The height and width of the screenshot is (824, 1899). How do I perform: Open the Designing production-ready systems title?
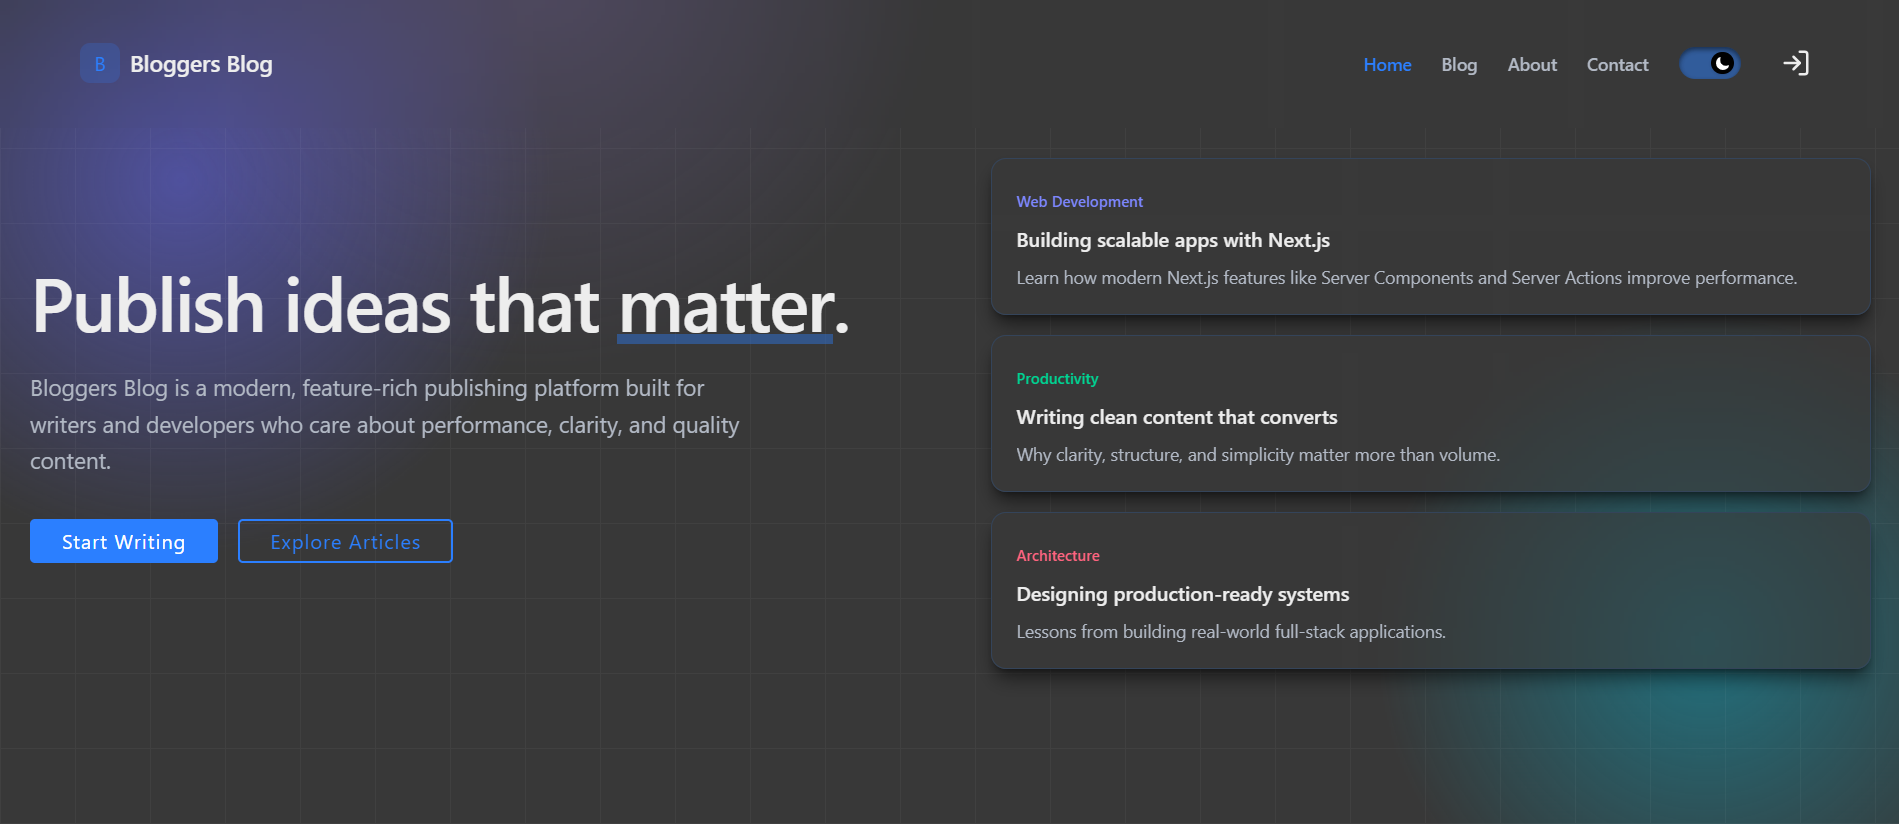[x=1183, y=594]
